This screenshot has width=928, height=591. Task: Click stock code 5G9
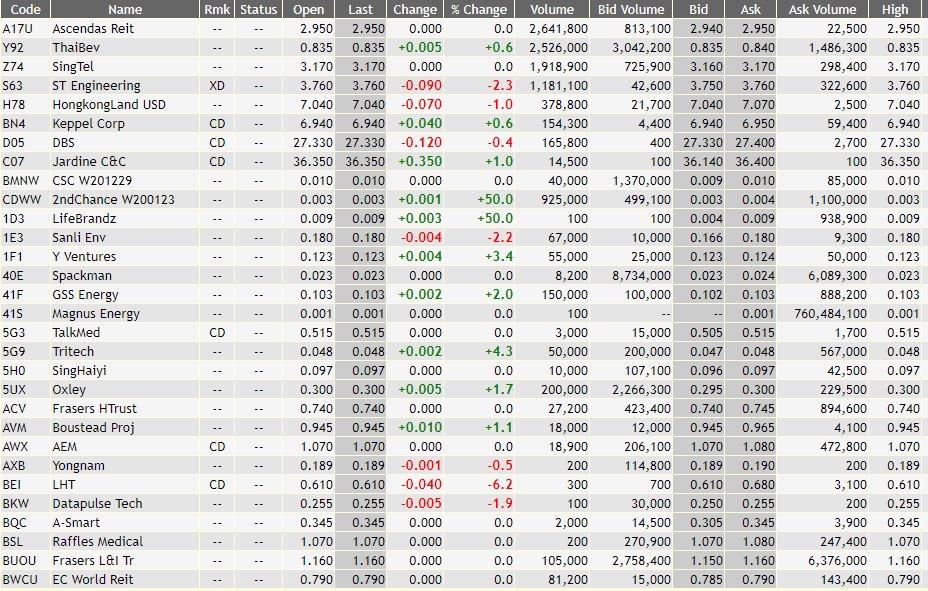click(14, 351)
